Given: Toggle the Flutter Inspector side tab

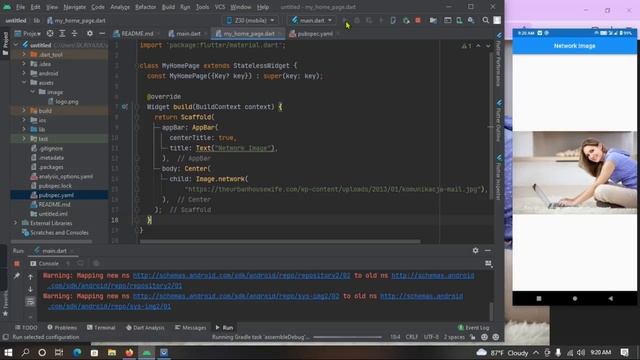Looking at the screenshot, I should coord(499,178).
